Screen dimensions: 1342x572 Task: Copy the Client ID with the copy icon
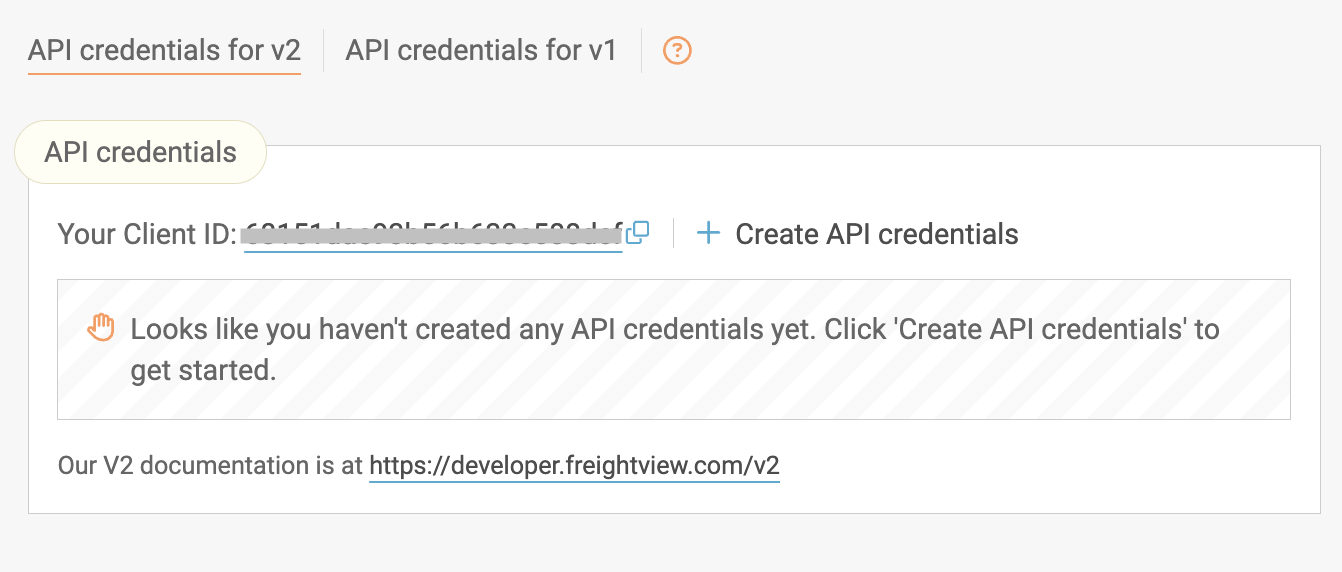[637, 233]
